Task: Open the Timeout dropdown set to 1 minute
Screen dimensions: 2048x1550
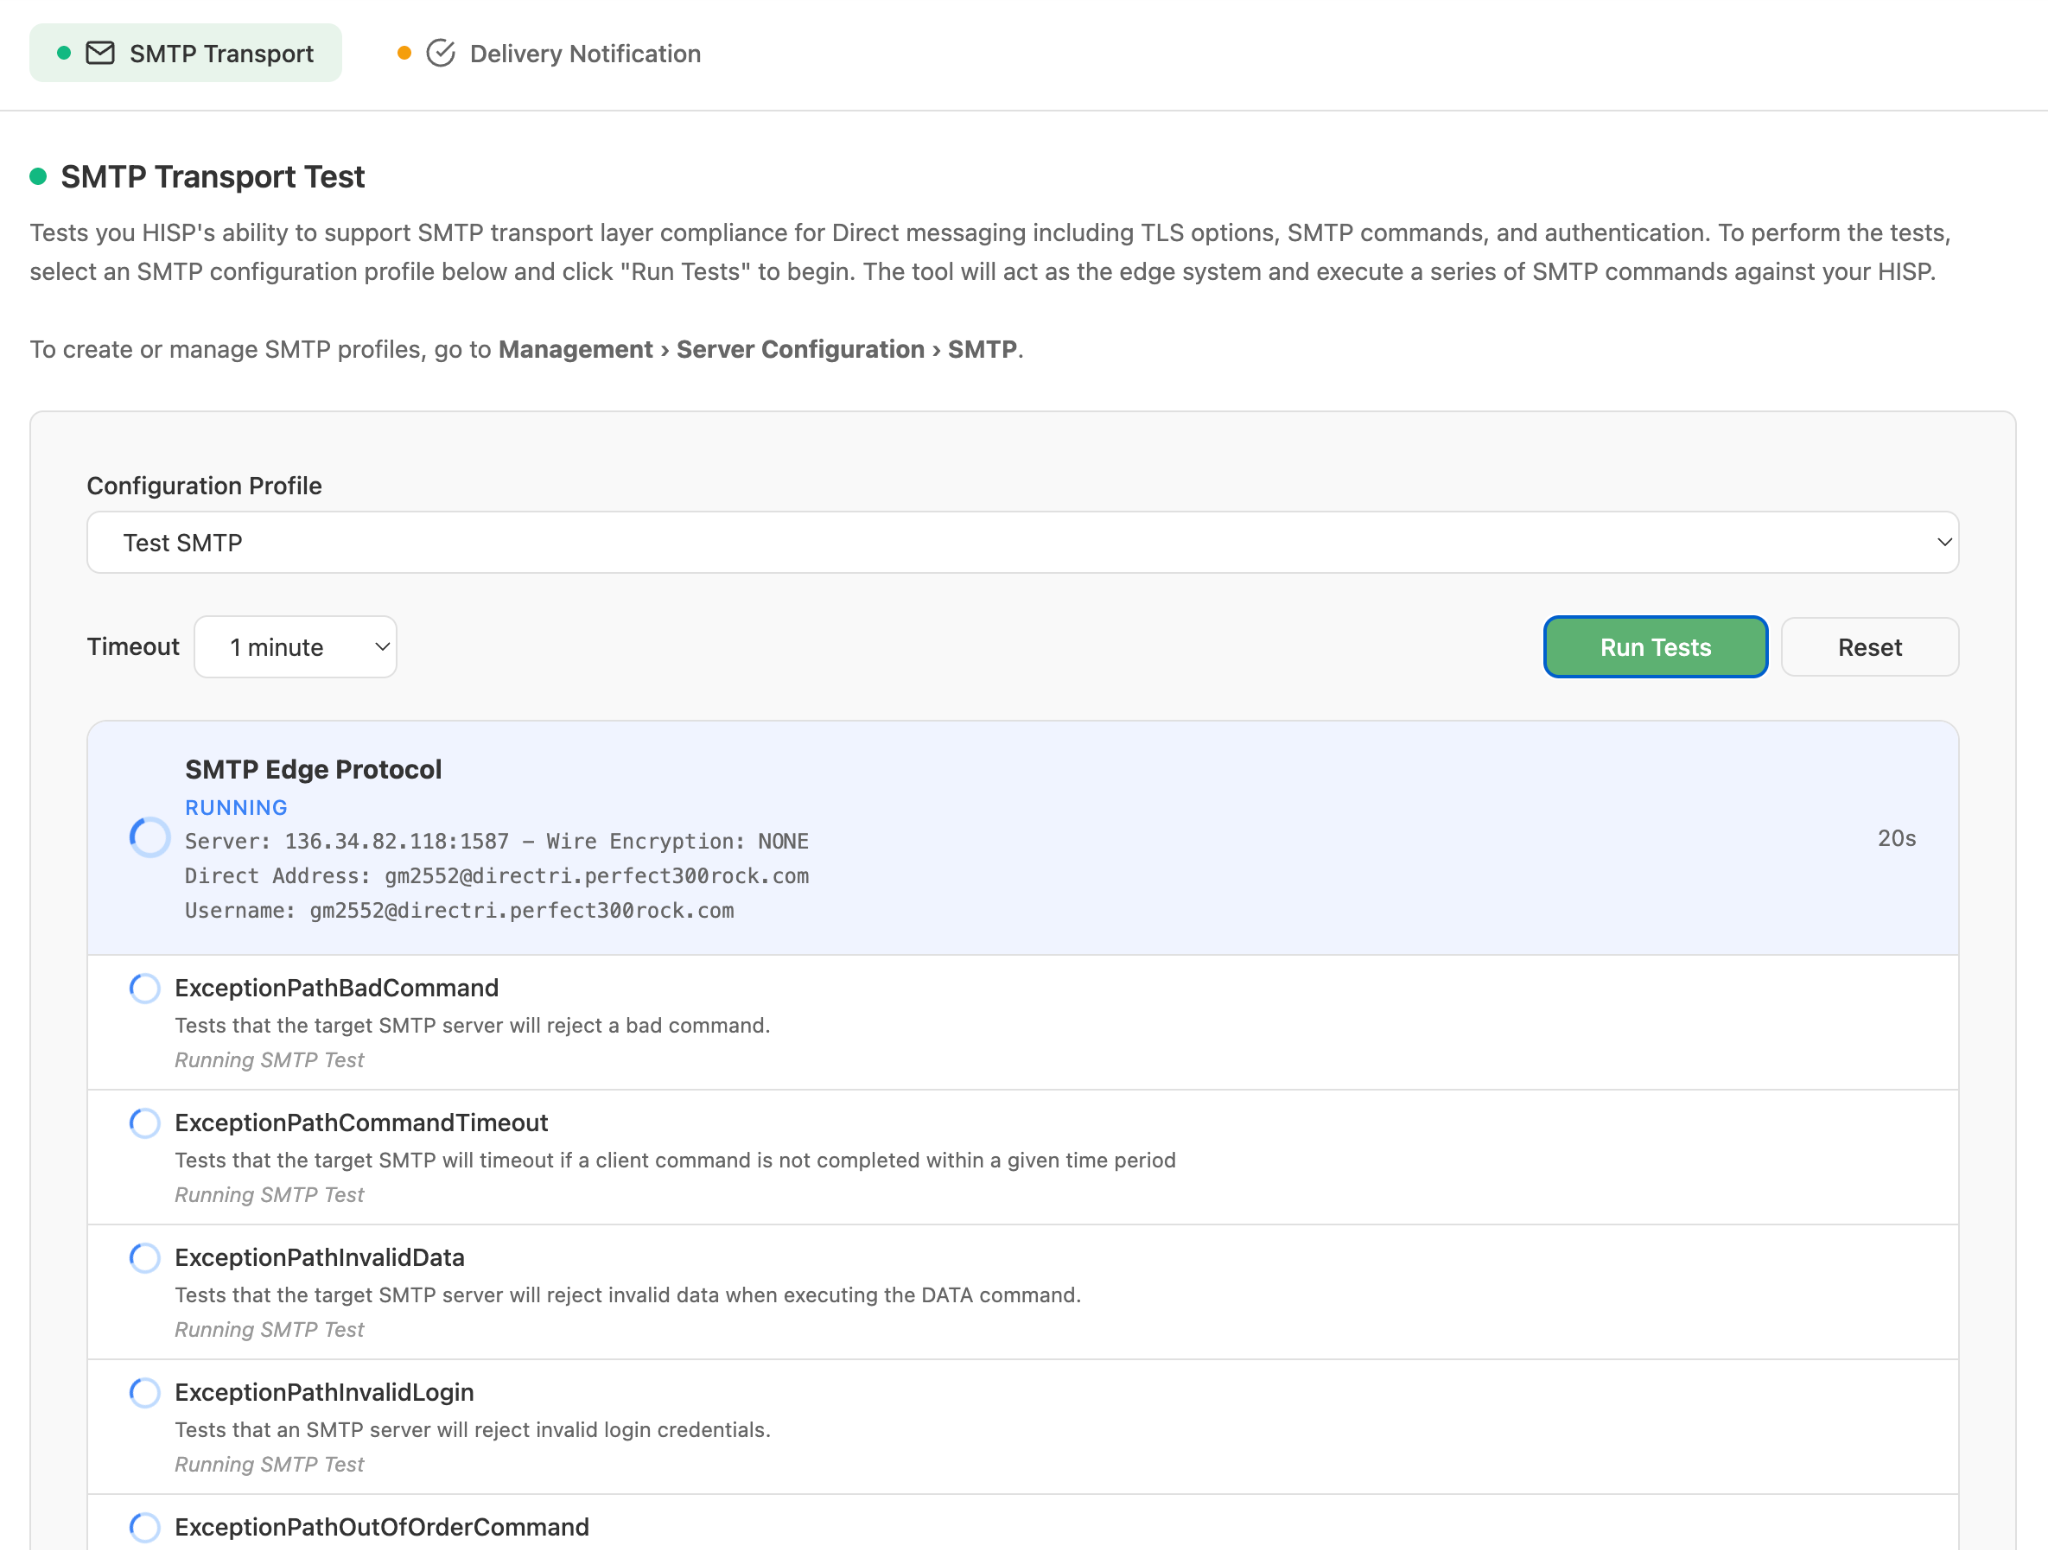Action: pyautogui.click(x=296, y=647)
